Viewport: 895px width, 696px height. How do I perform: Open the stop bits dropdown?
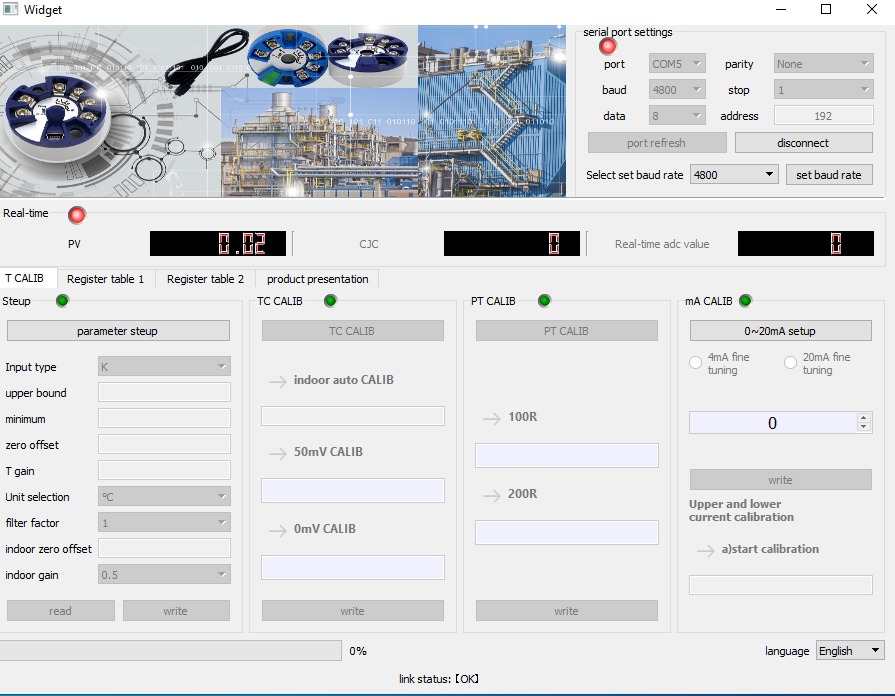[x=824, y=90]
